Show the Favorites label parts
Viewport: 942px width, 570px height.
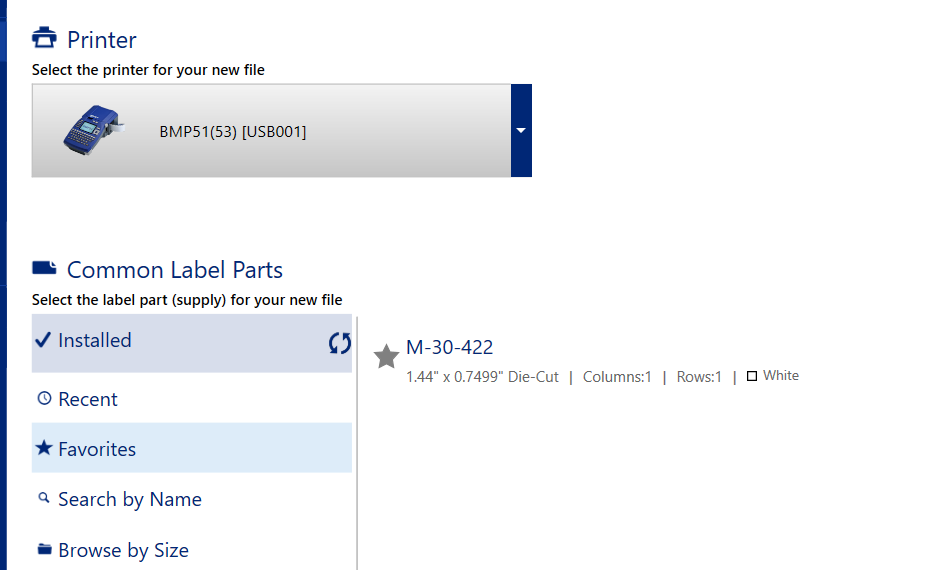(x=97, y=449)
